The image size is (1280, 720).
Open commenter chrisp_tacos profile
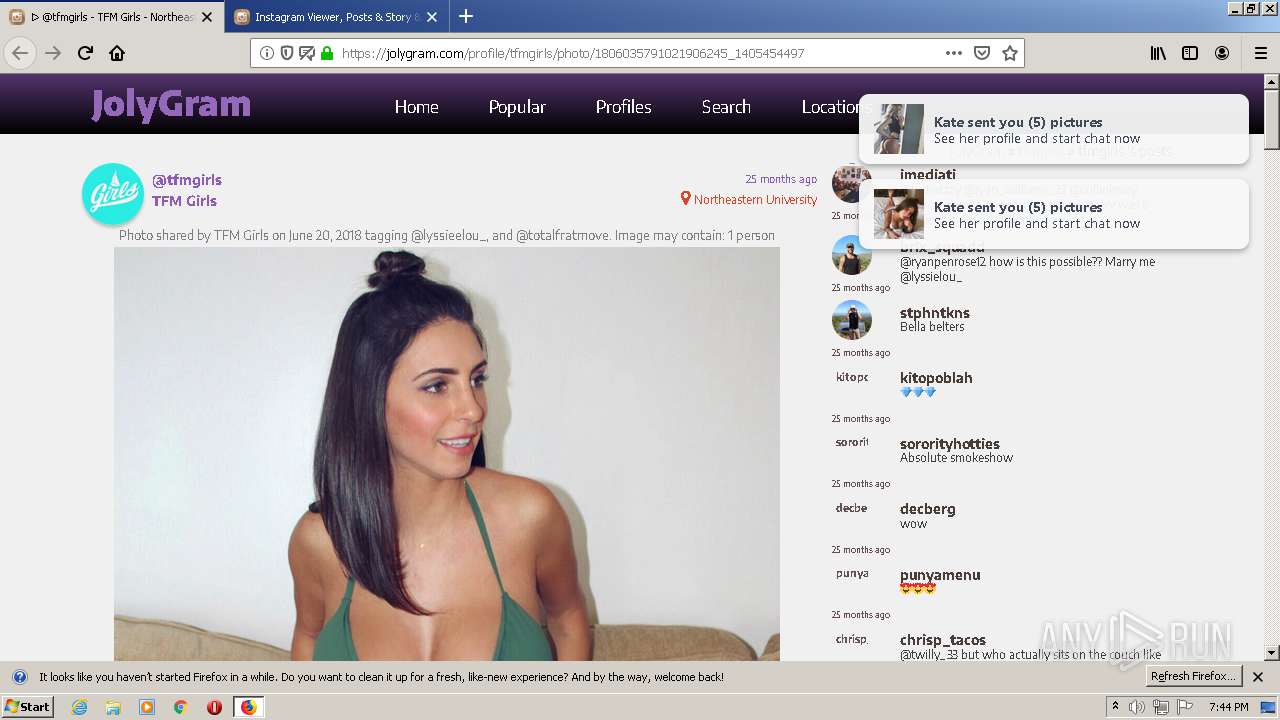943,640
